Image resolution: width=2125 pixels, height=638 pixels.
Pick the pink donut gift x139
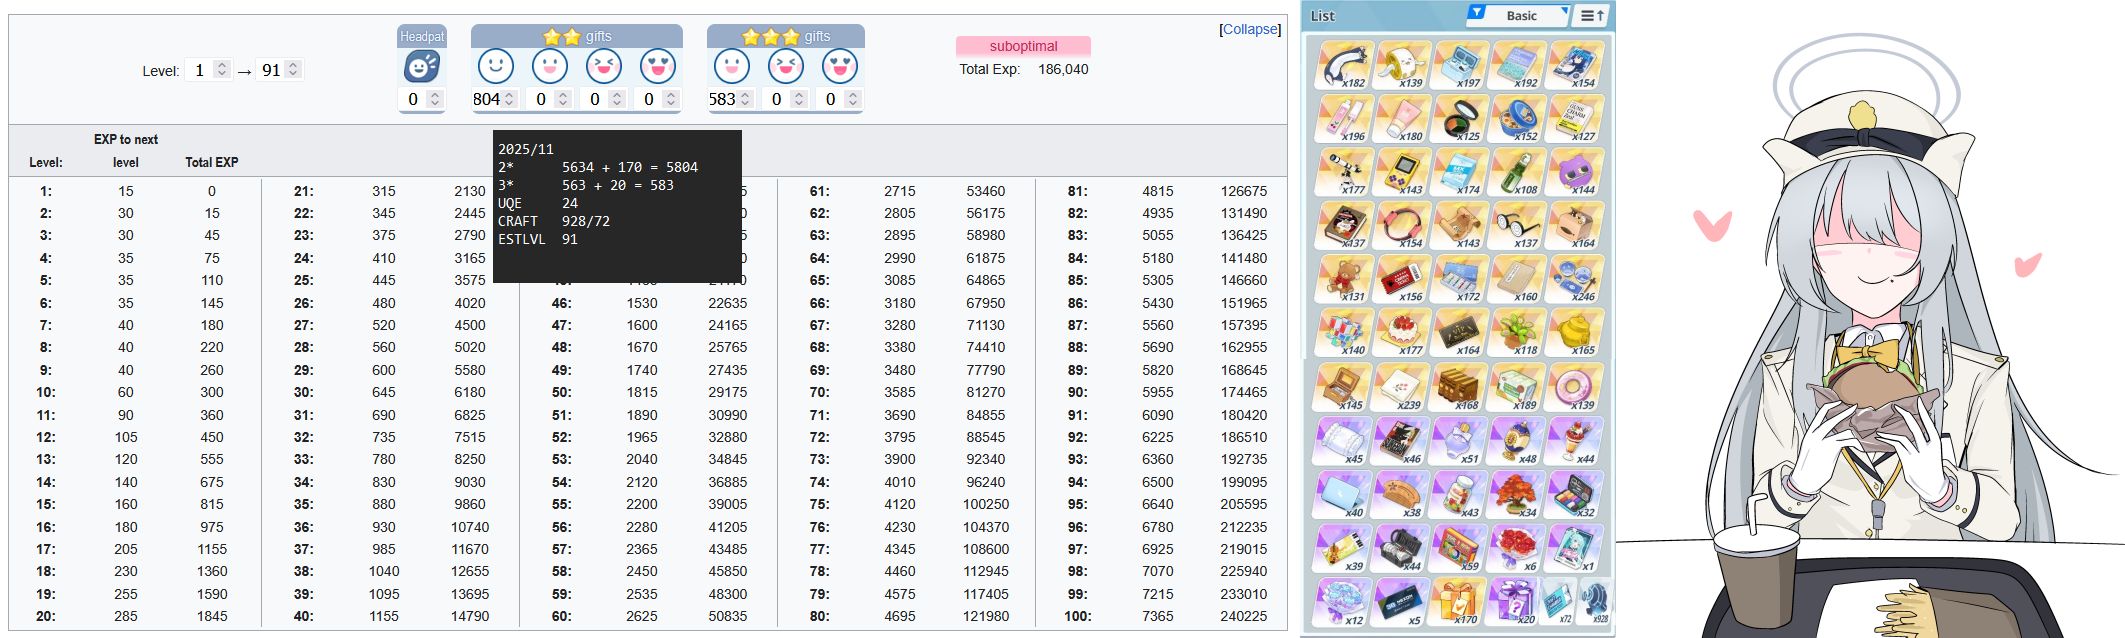1574,387
